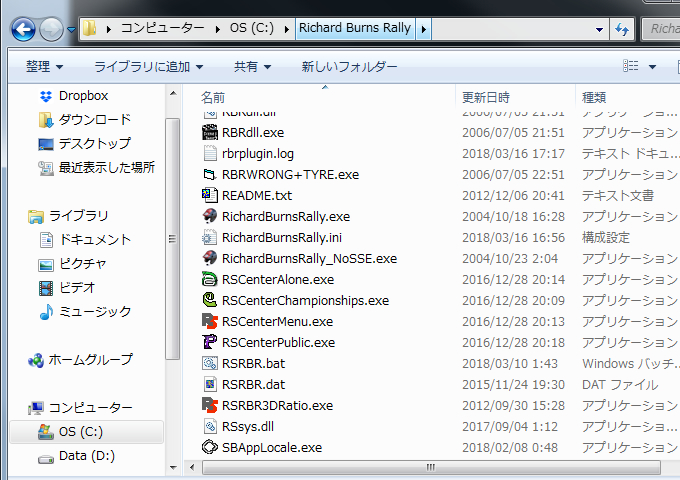Click the date 2018/03/16 17:17
Image resolution: width=680 pixels, height=480 pixels.
[513, 153]
